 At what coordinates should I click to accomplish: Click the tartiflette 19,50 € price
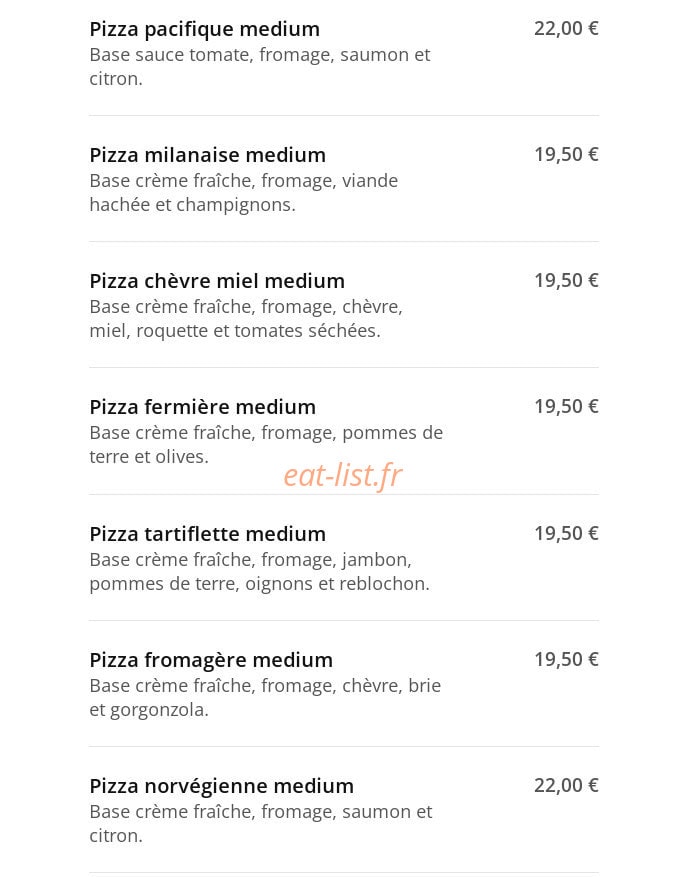pyautogui.click(x=566, y=533)
